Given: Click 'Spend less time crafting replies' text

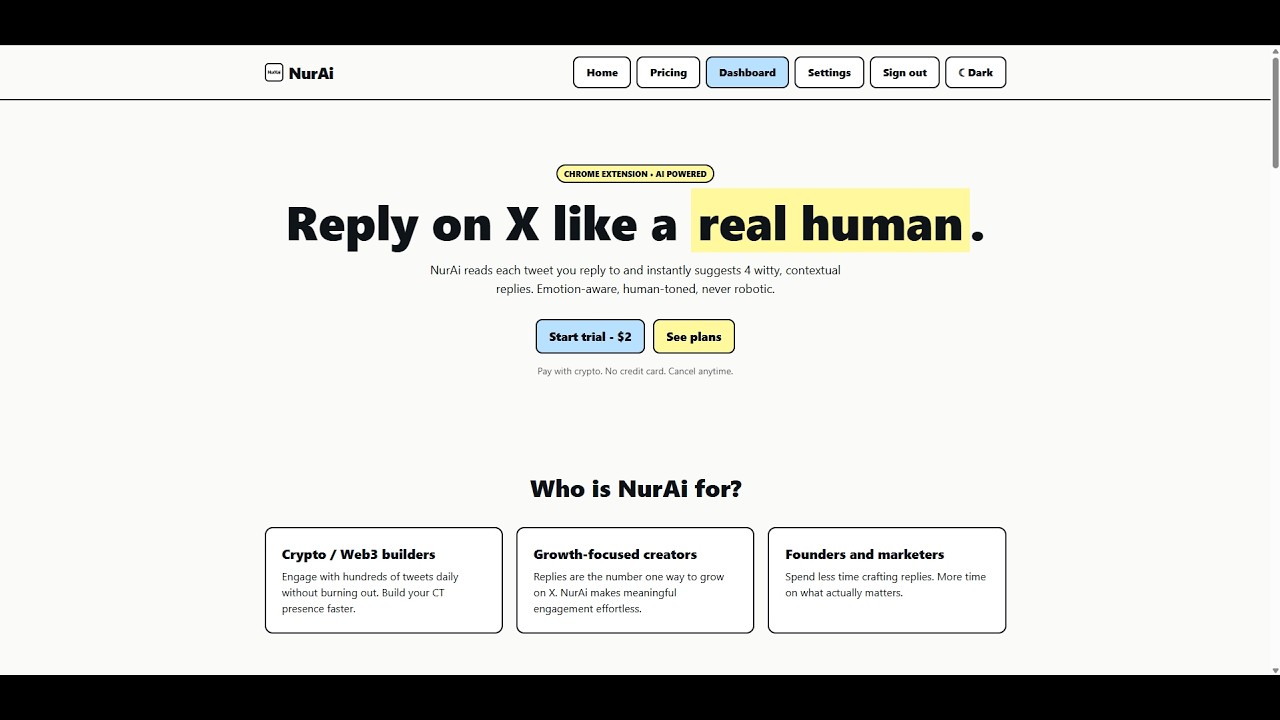Looking at the screenshot, I should 885,585.
